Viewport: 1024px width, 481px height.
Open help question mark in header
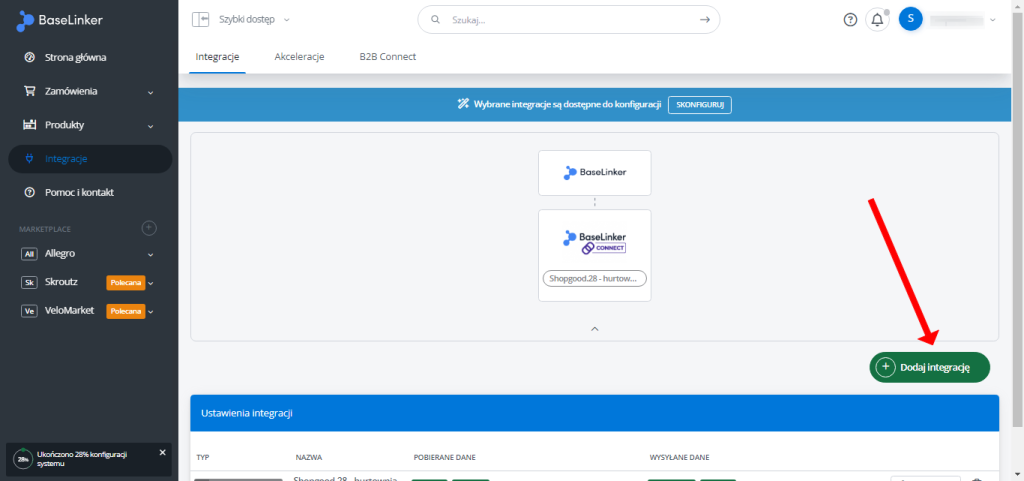(x=850, y=20)
